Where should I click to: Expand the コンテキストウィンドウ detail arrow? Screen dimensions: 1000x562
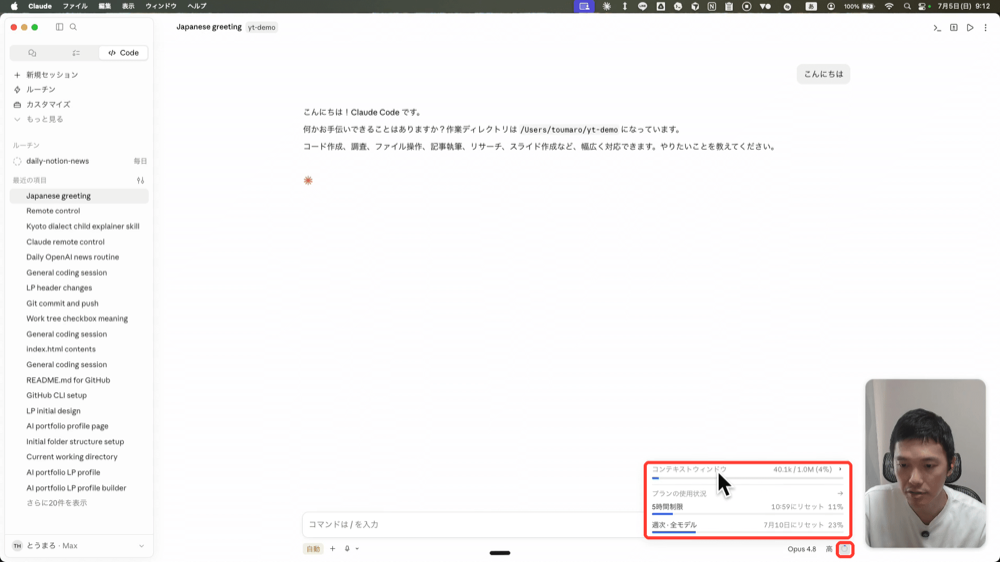pos(840,470)
